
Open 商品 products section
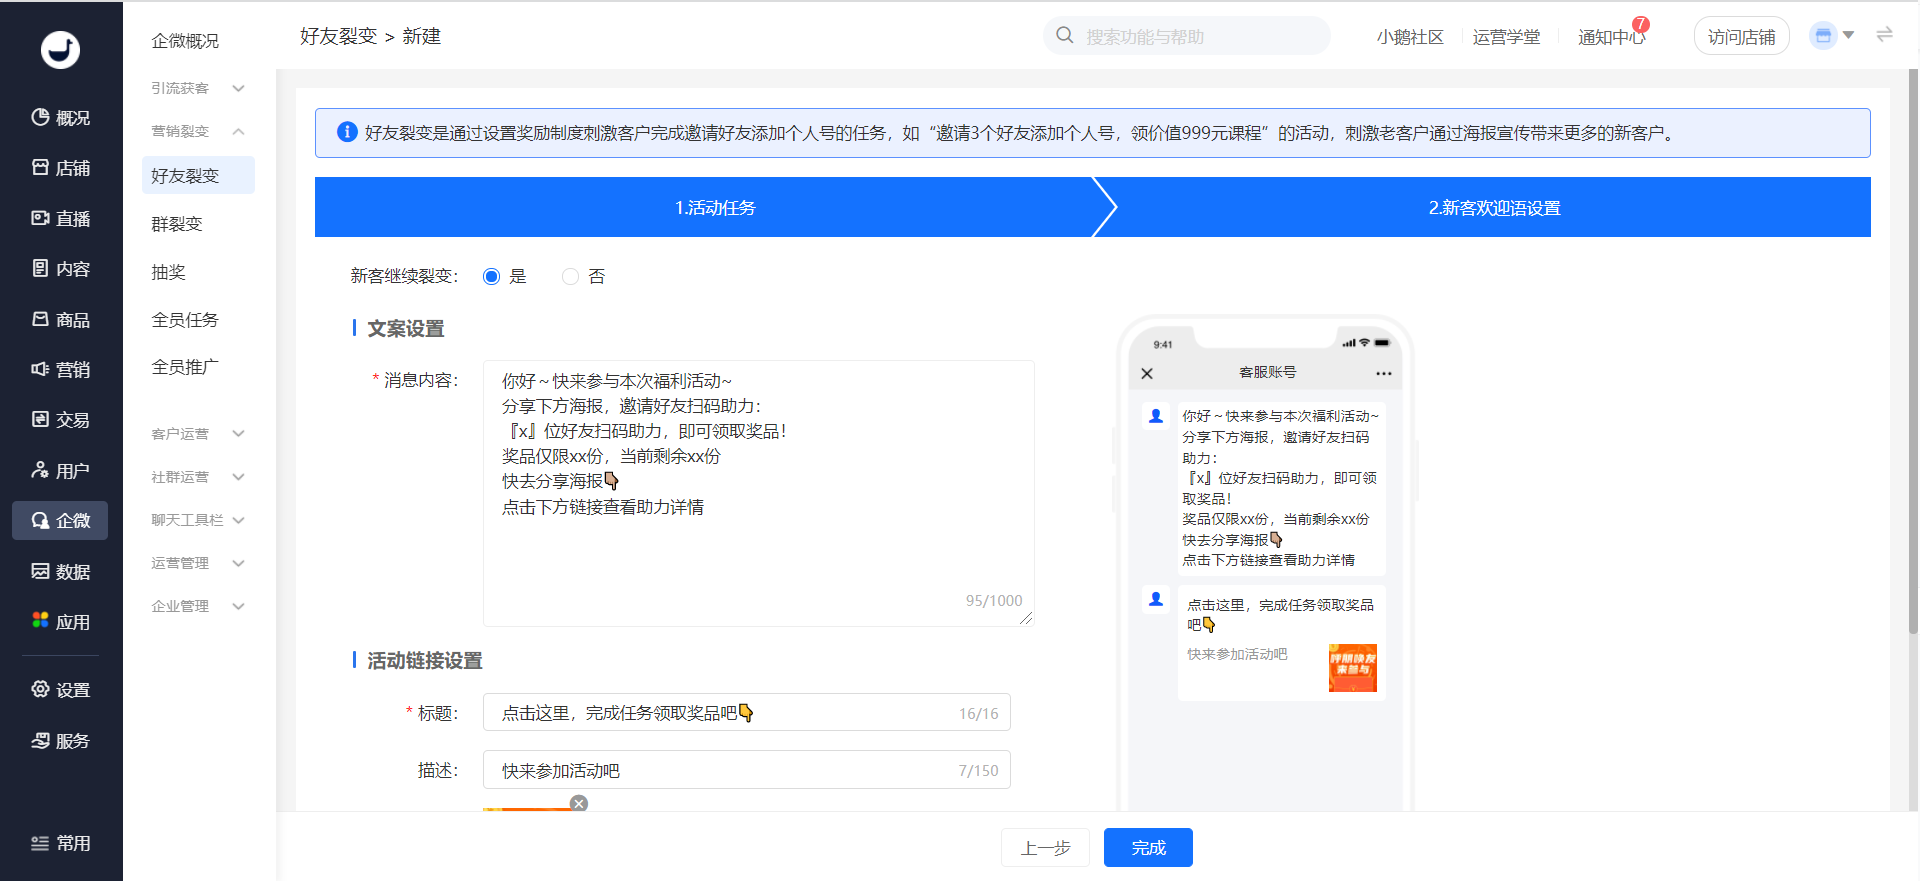(60, 319)
